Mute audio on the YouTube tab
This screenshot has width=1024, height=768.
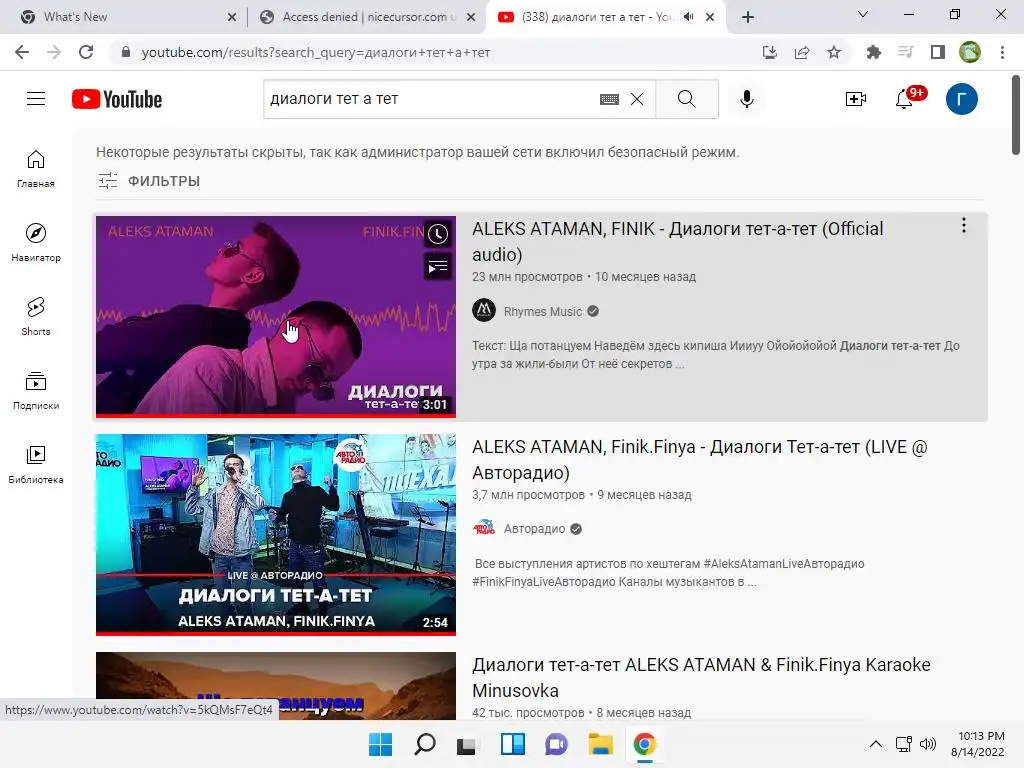tap(688, 17)
